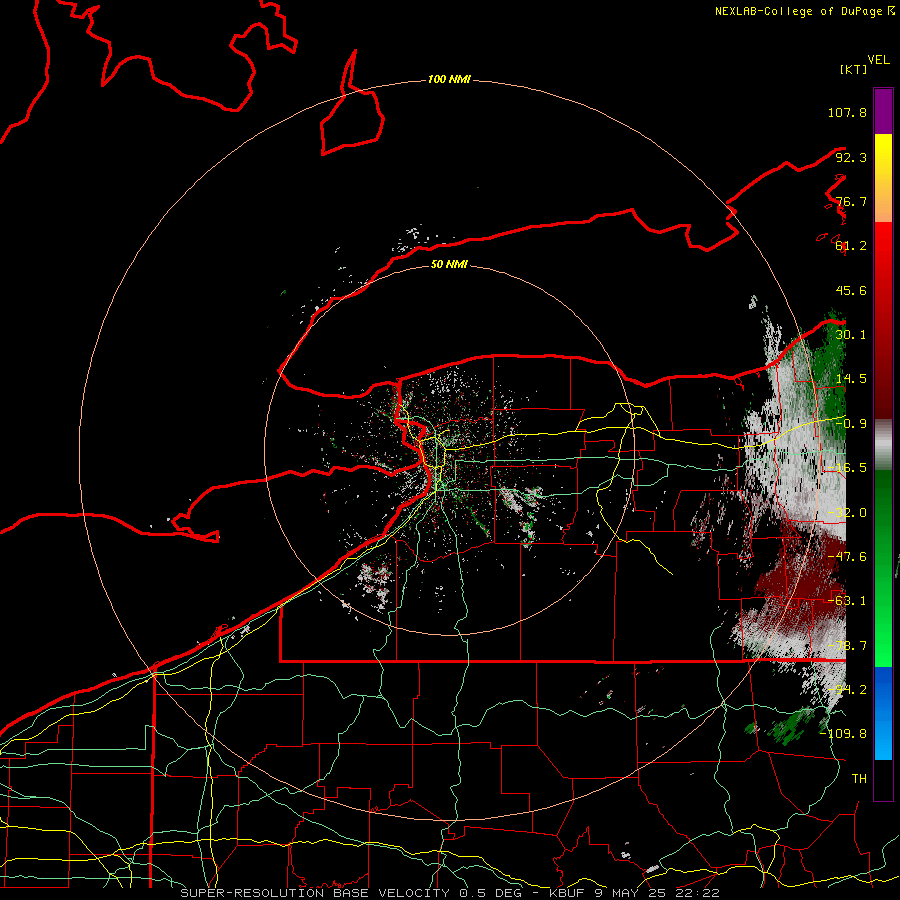
Task: Click the 50 NMI range ring label
Action: point(449,265)
